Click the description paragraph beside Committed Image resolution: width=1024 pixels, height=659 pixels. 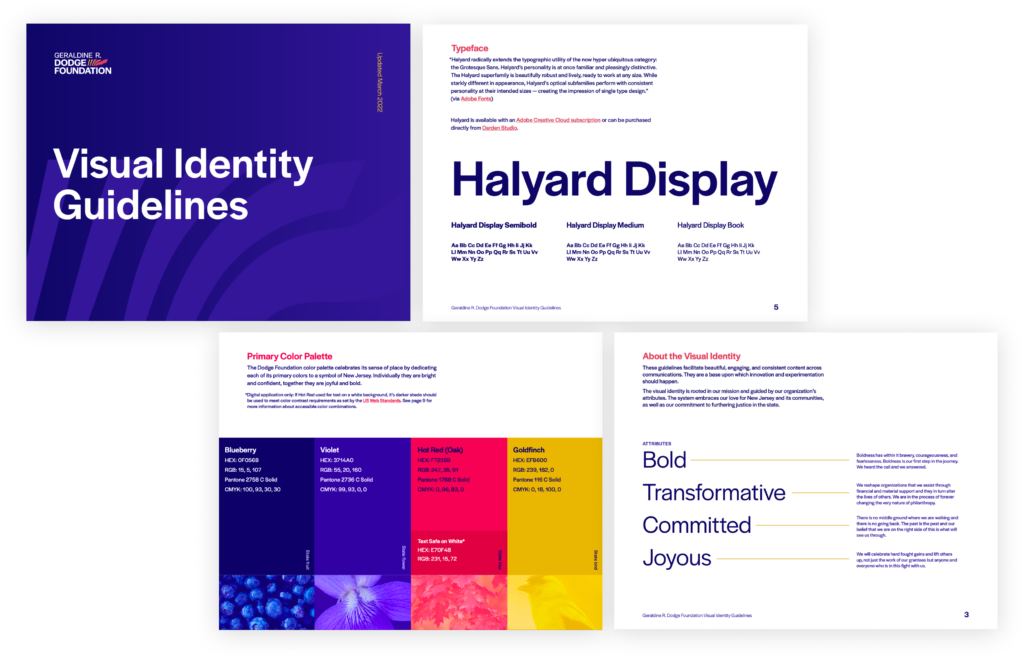pyautogui.click(x=907, y=526)
